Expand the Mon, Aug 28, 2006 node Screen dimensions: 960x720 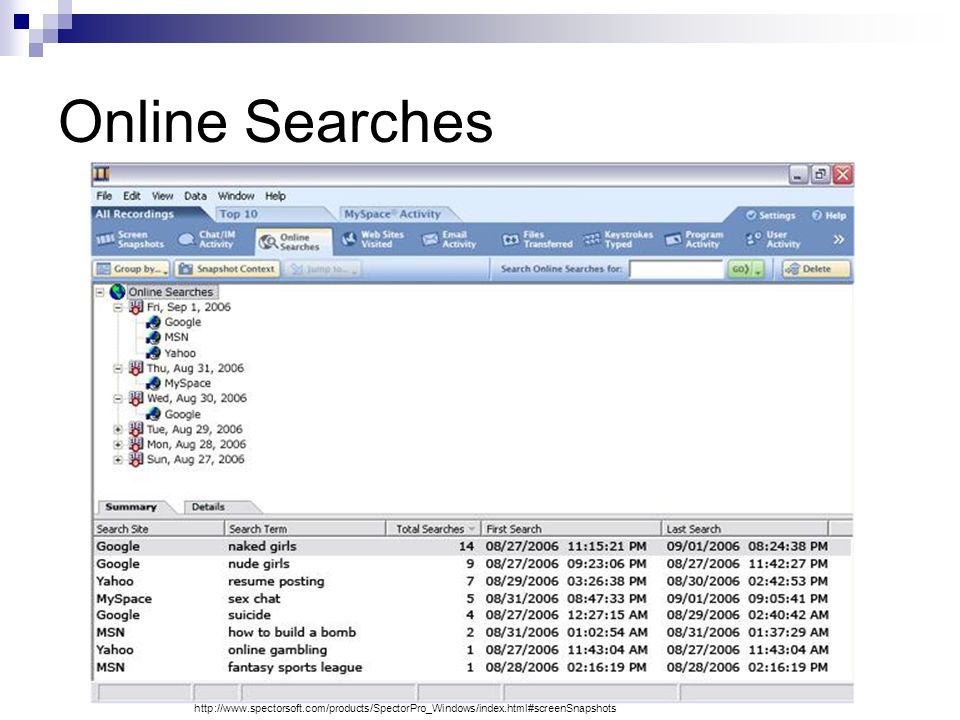coord(118,444)
